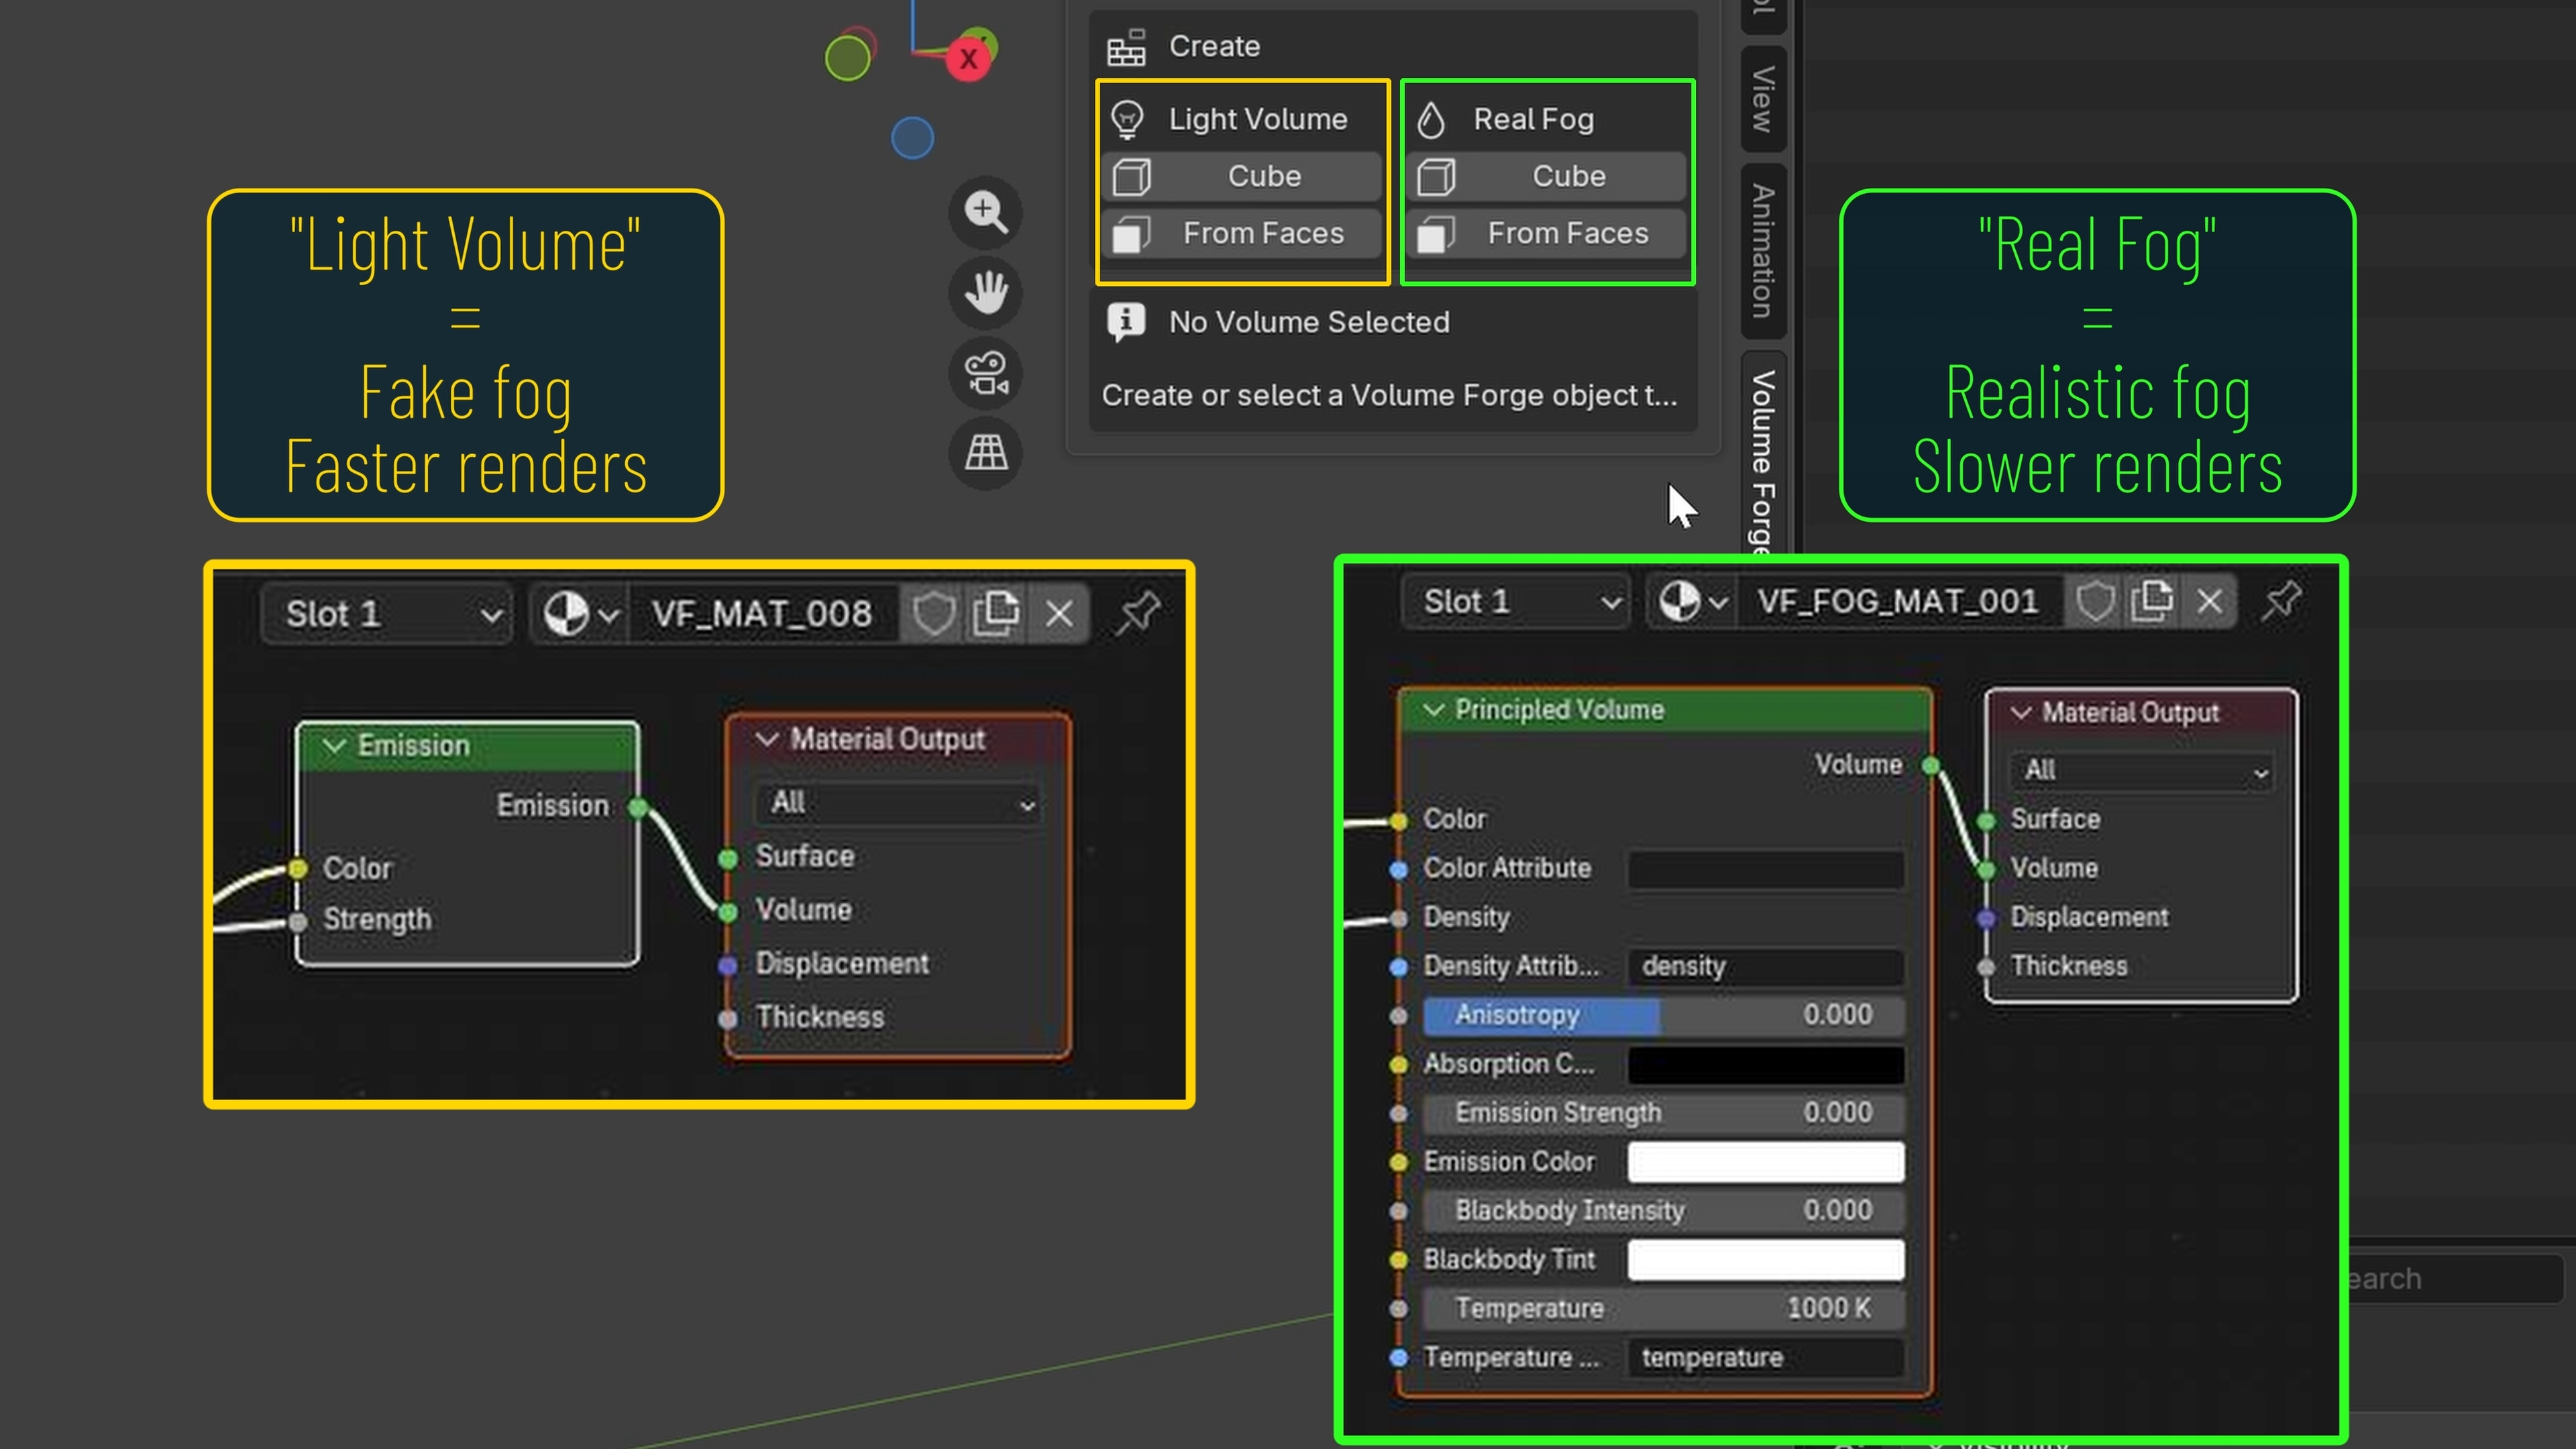Duplicate the VF_FOG_MAT_001 material
The width and height of the screenshot is (2576, 1449).
tap(2152, 601)
